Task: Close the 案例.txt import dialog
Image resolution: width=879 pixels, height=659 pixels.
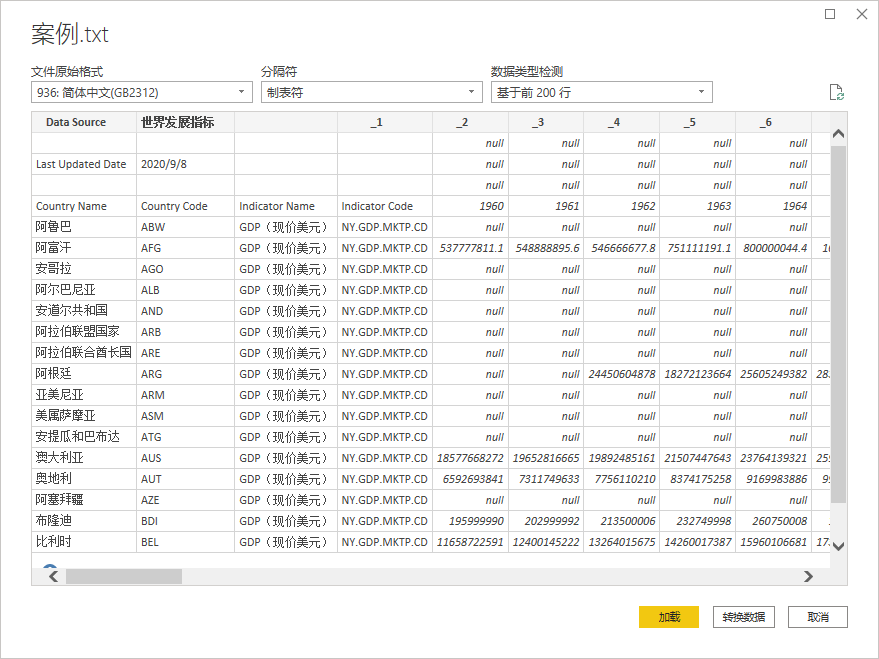Action: (x=861, y=14)
